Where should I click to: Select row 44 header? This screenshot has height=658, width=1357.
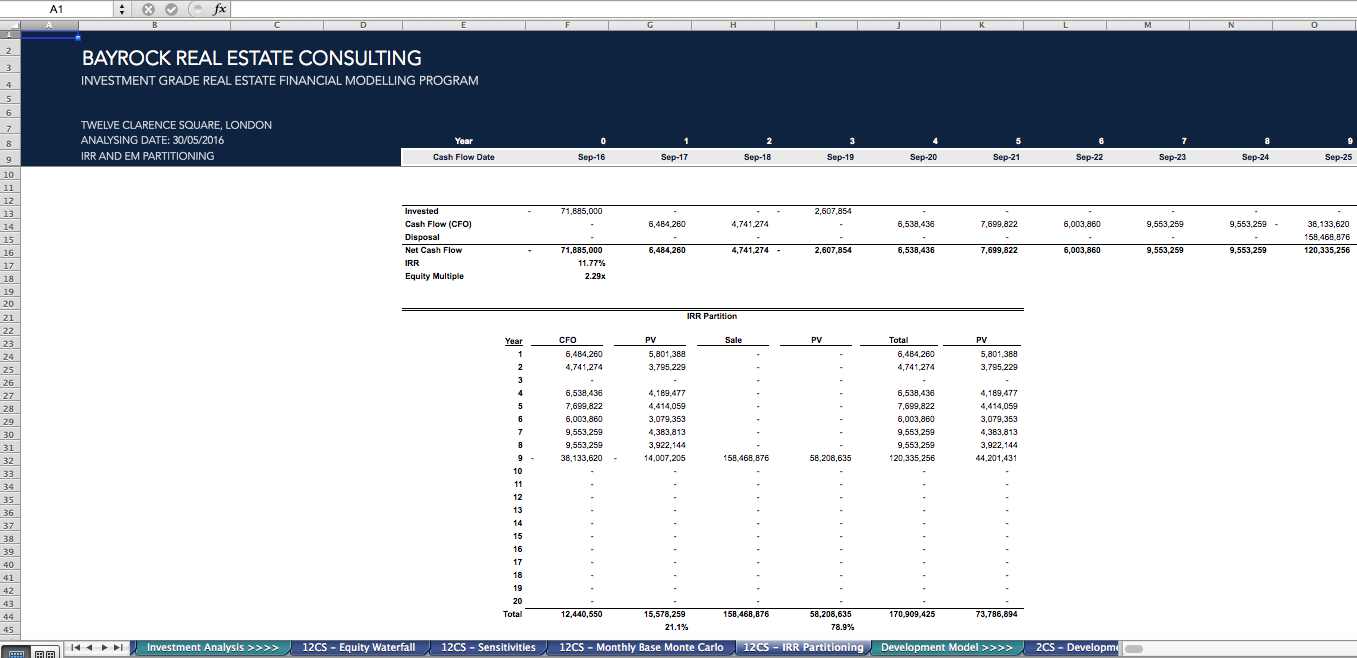click(x=9, y=617)
